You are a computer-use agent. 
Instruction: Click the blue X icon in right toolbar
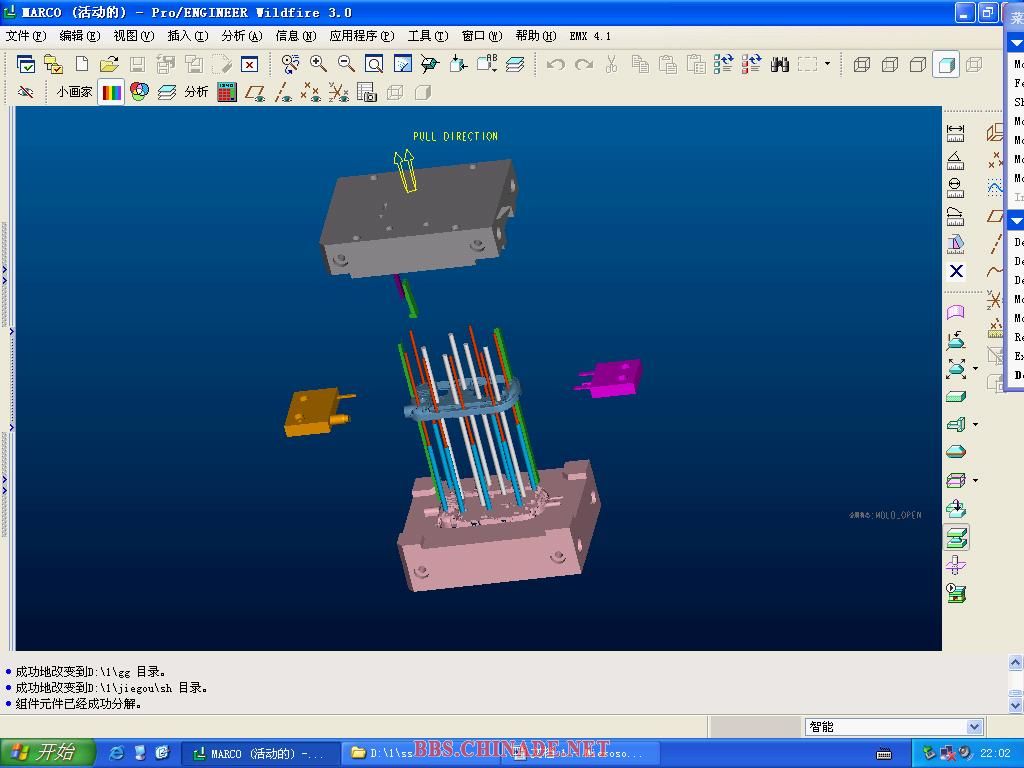pyautogui.click(x=956, y=271)
